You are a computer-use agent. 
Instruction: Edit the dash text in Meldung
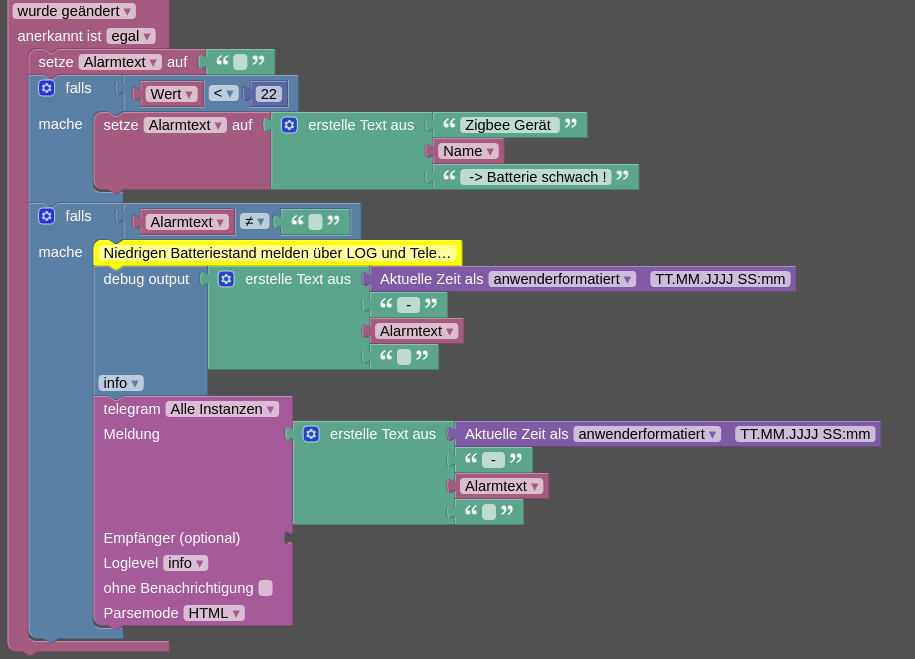click(494, 460)
